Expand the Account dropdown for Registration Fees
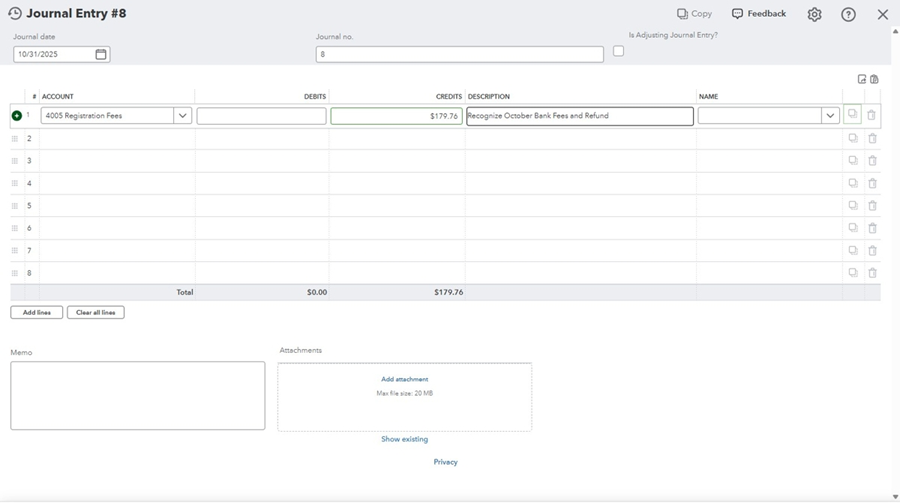 click(183, 116)
